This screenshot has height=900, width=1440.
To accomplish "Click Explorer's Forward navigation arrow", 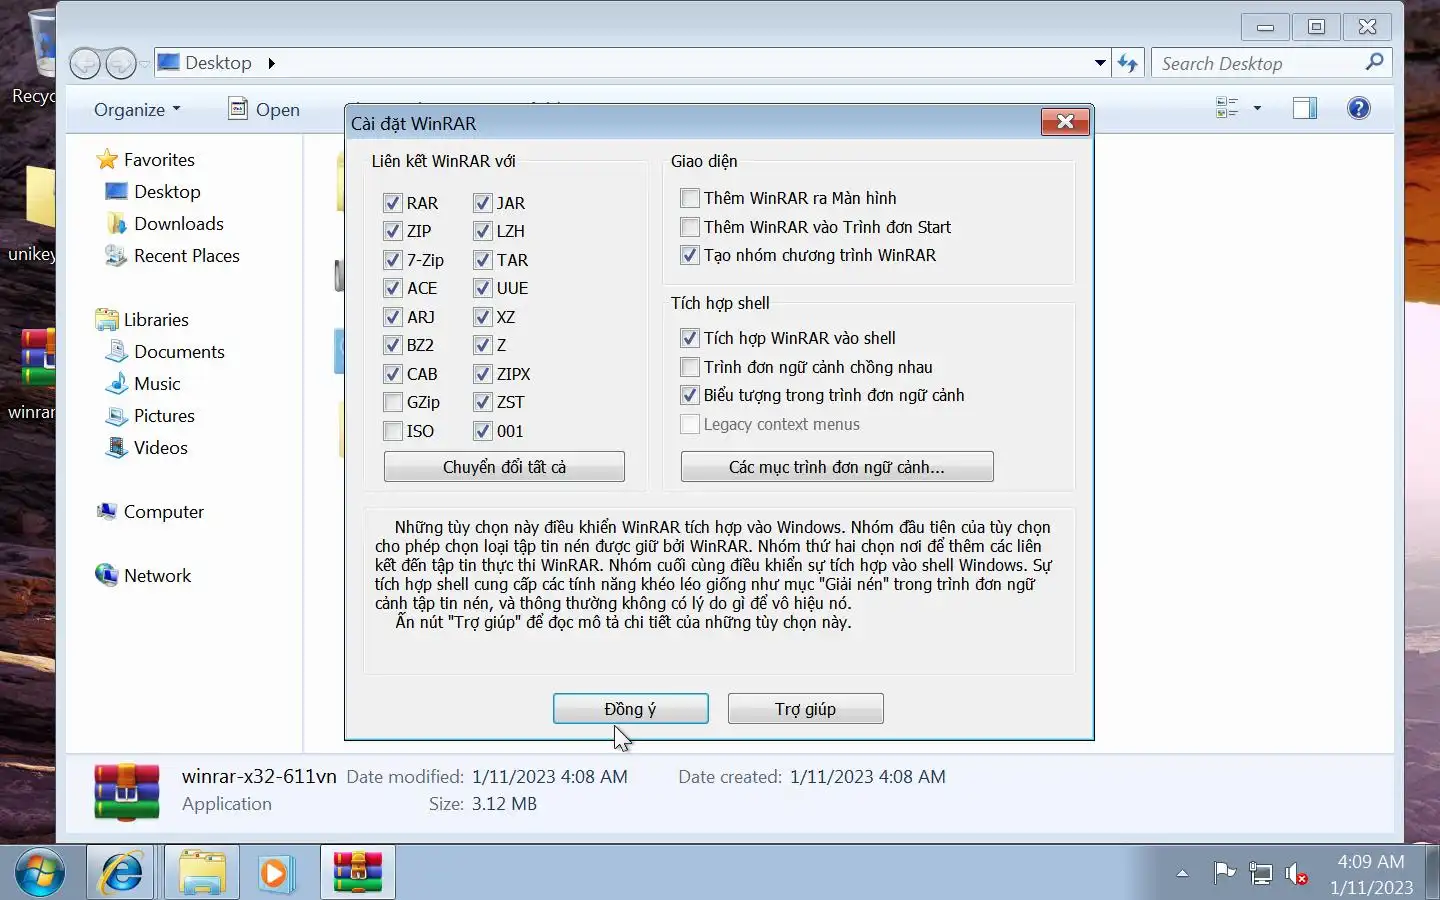I will [121, 64].
